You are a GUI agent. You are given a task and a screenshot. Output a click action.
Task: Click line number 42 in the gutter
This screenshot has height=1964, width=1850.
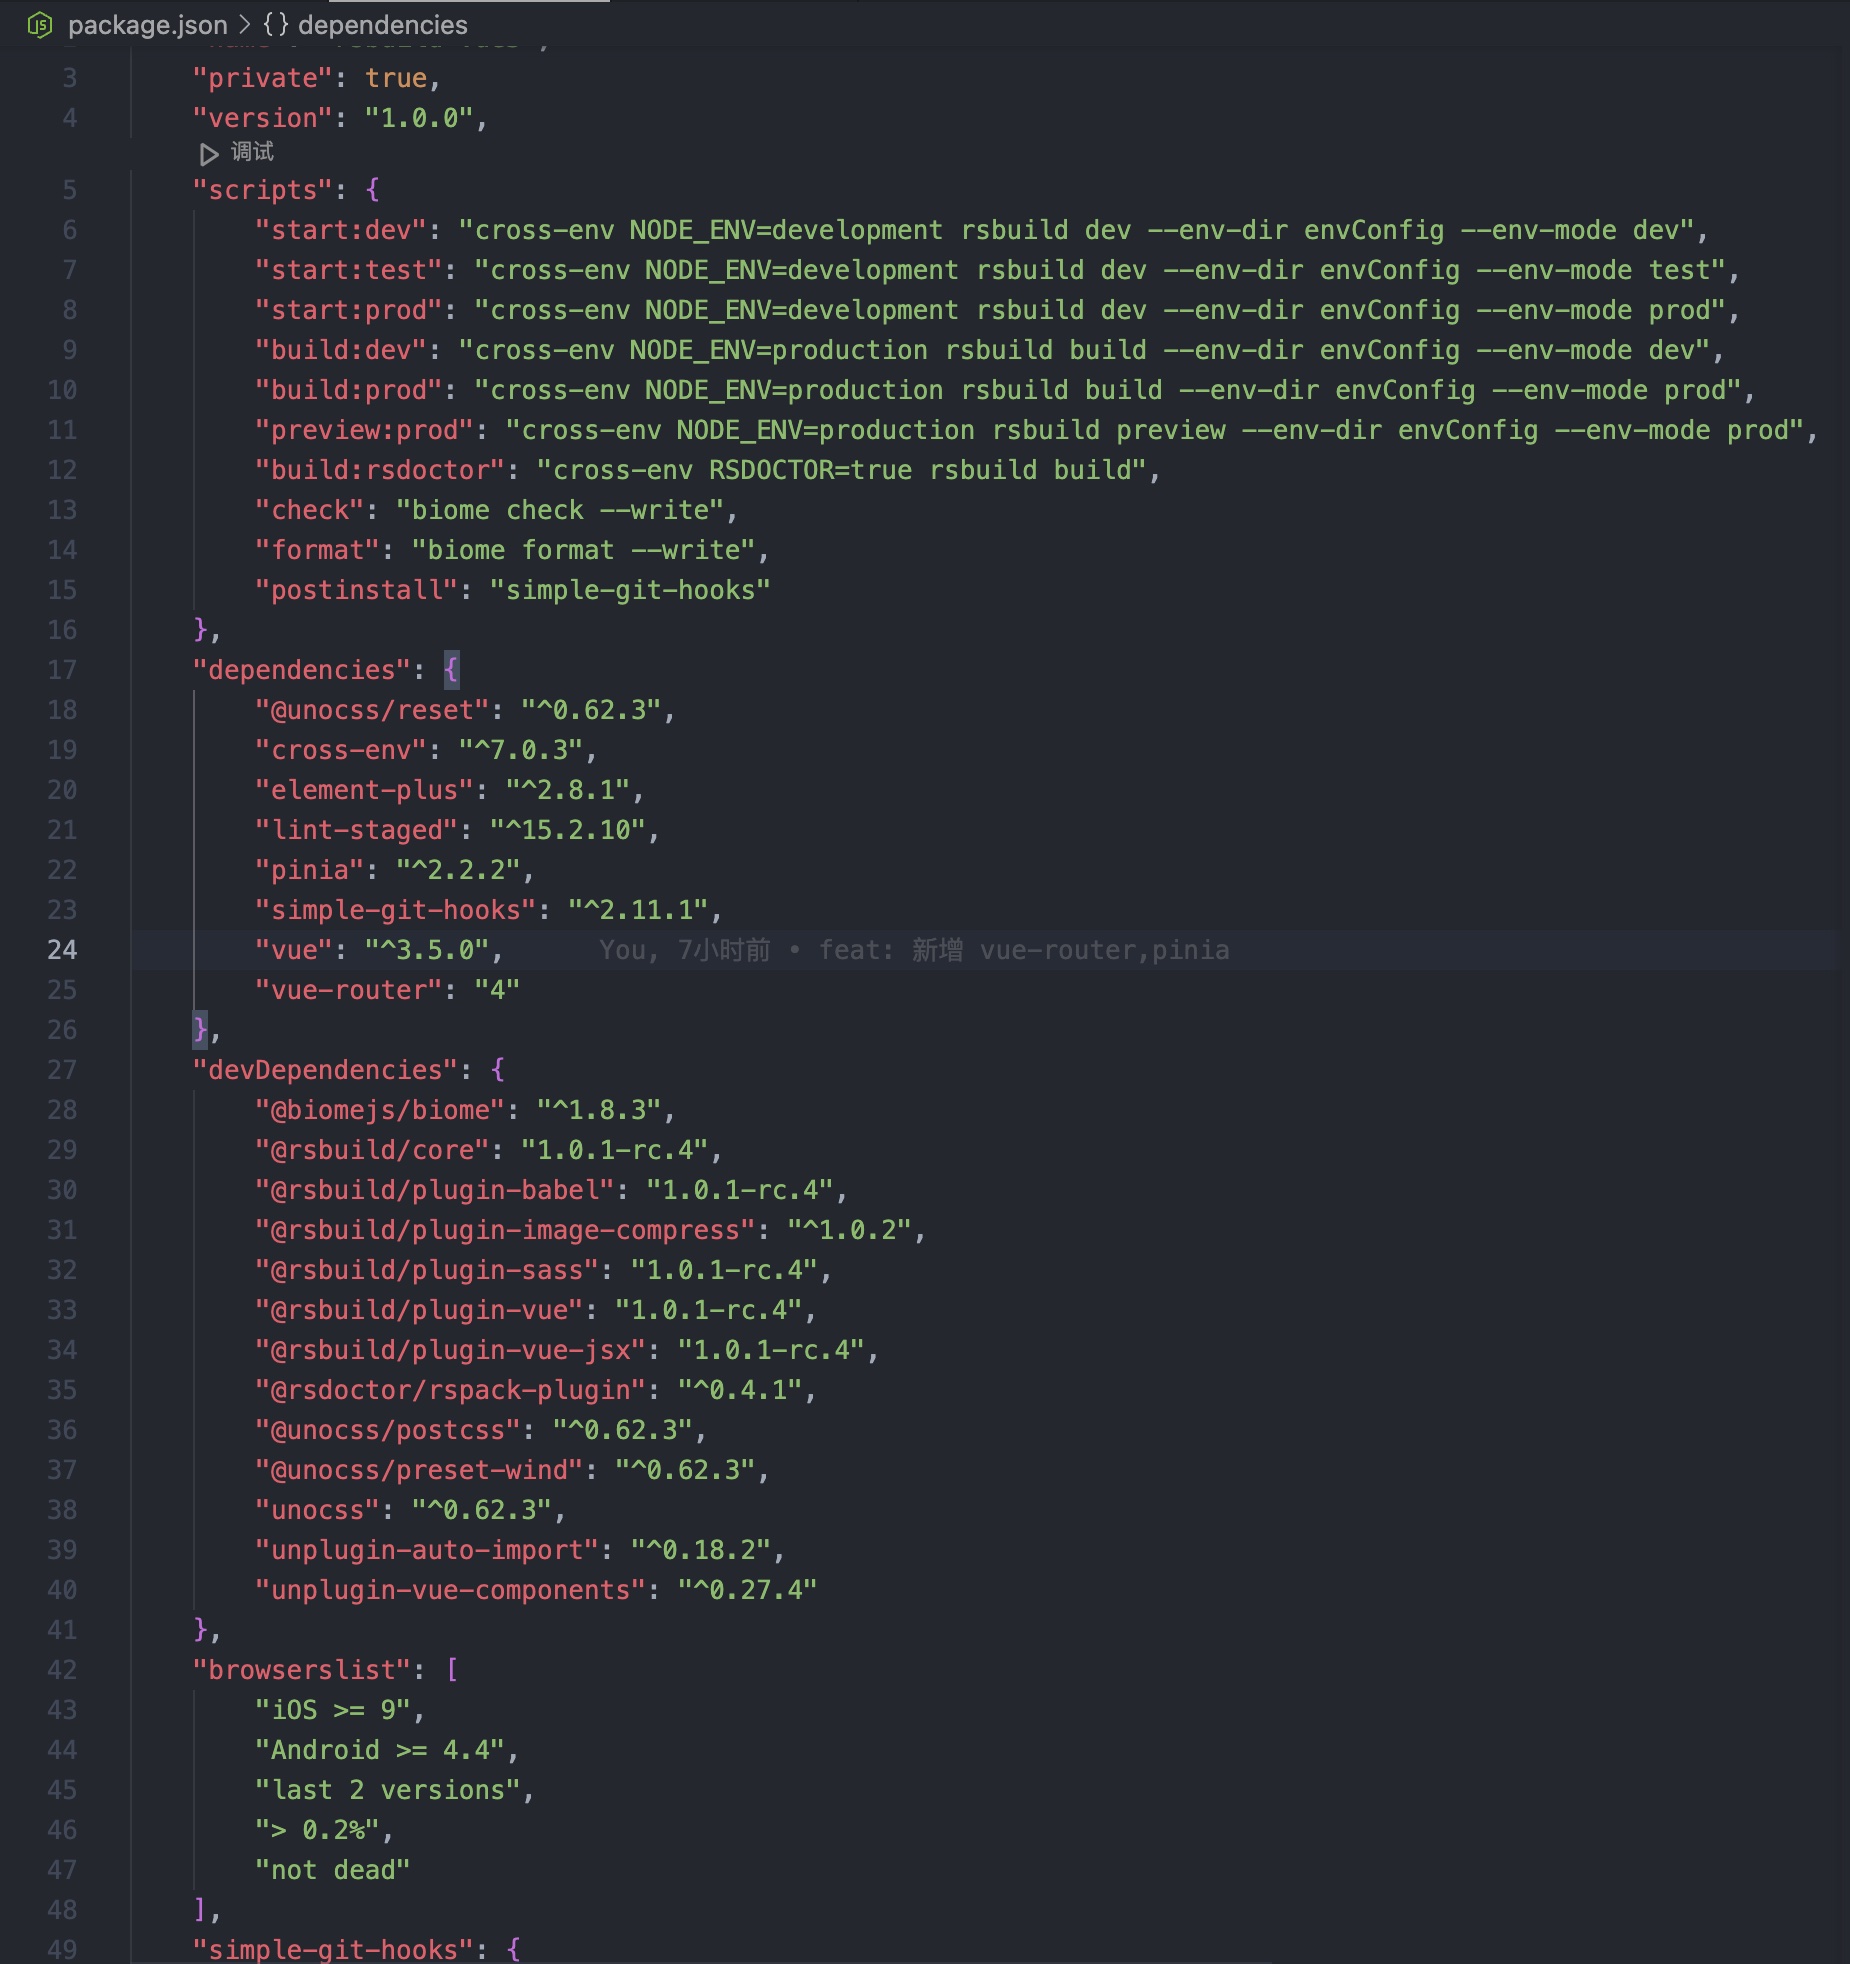click(62, 1670)
